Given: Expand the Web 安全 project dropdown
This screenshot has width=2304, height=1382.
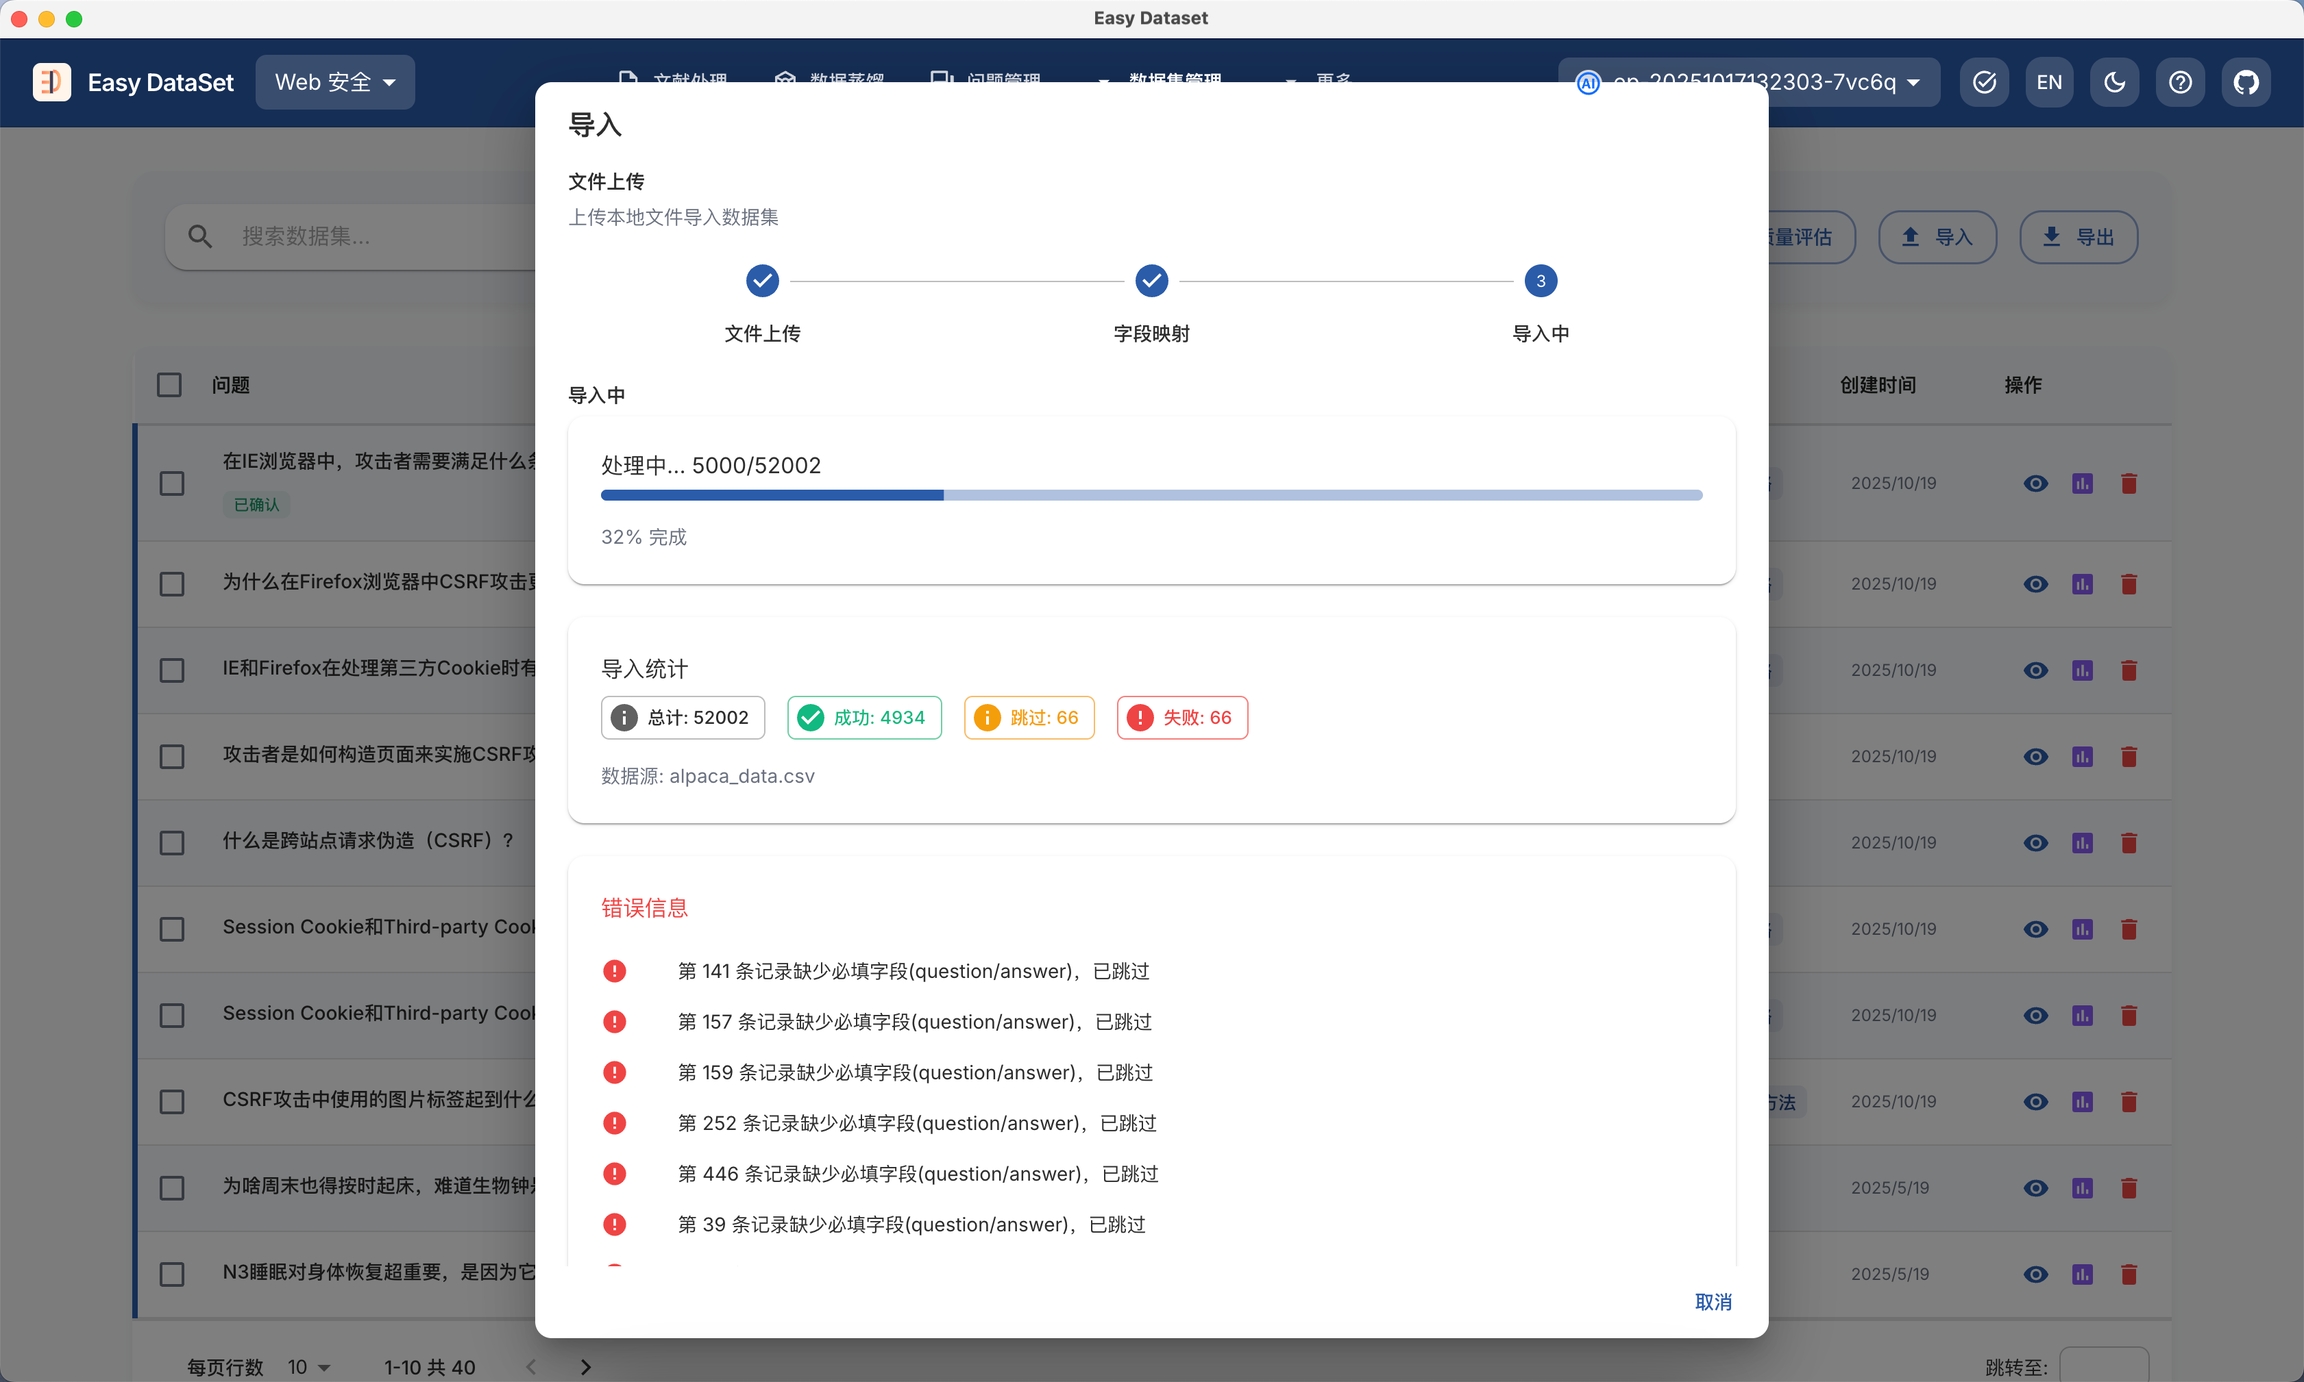Looking at the screenshot, I should point(335,82).
